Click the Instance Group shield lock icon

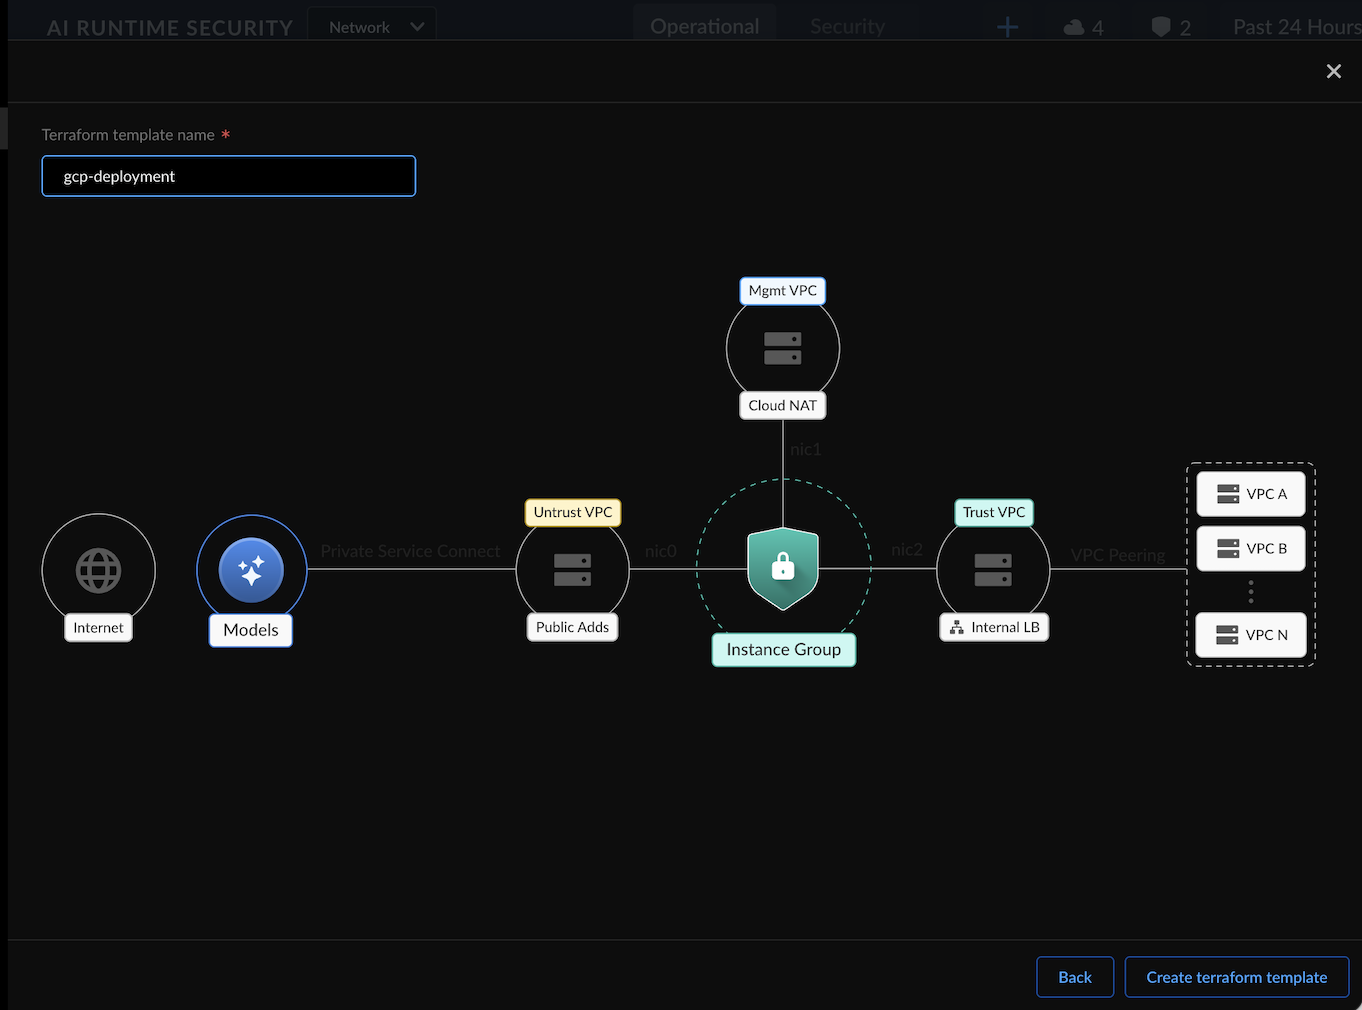(783, 568)
